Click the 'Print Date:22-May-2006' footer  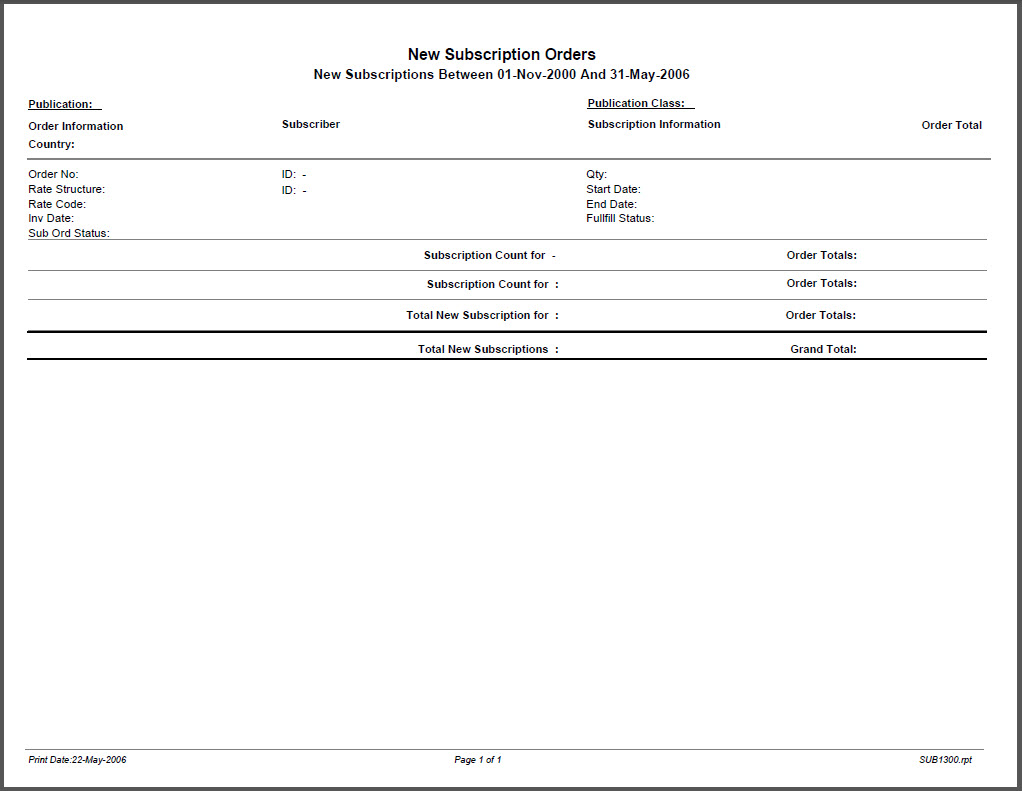77,760
